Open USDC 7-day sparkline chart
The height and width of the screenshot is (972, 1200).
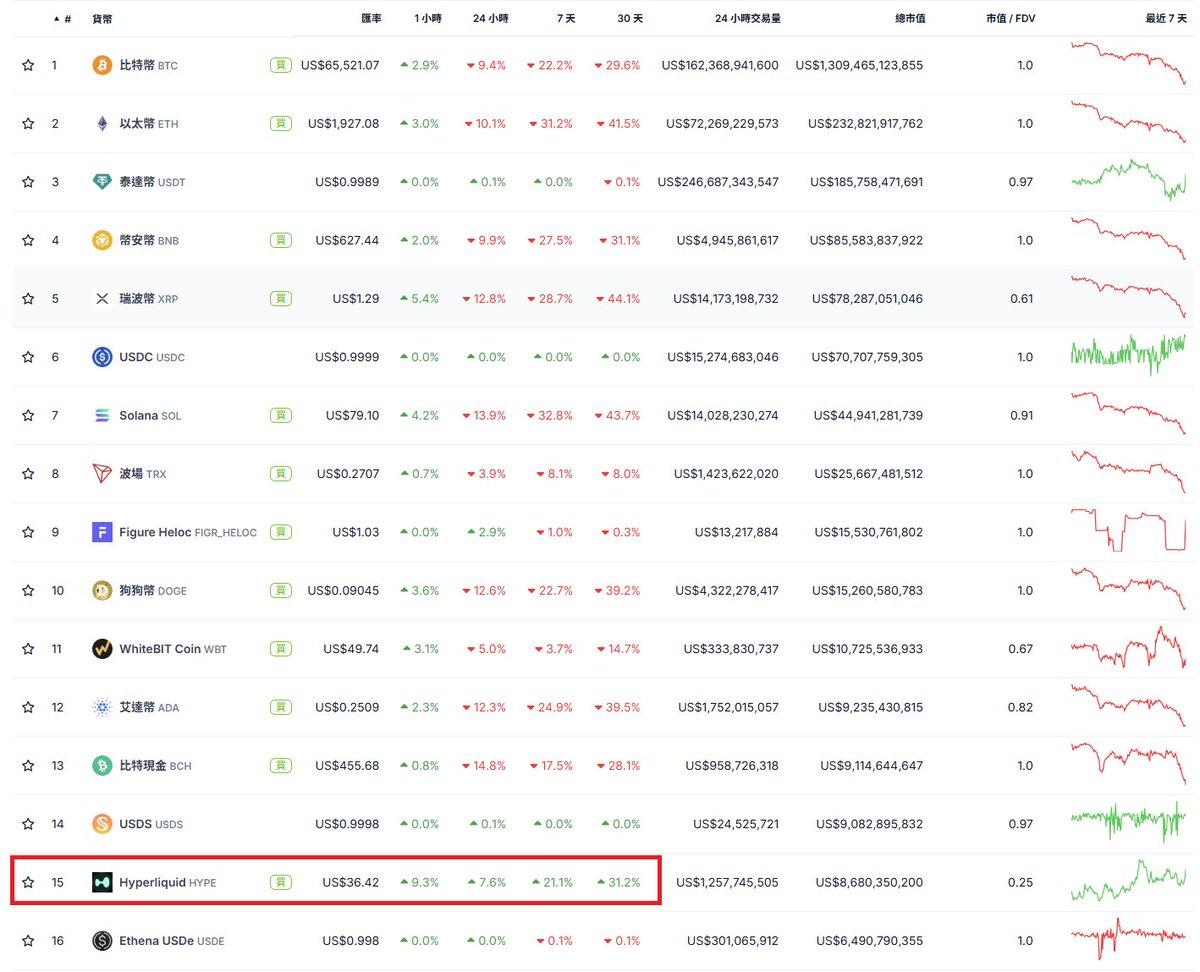point(1128,354)
